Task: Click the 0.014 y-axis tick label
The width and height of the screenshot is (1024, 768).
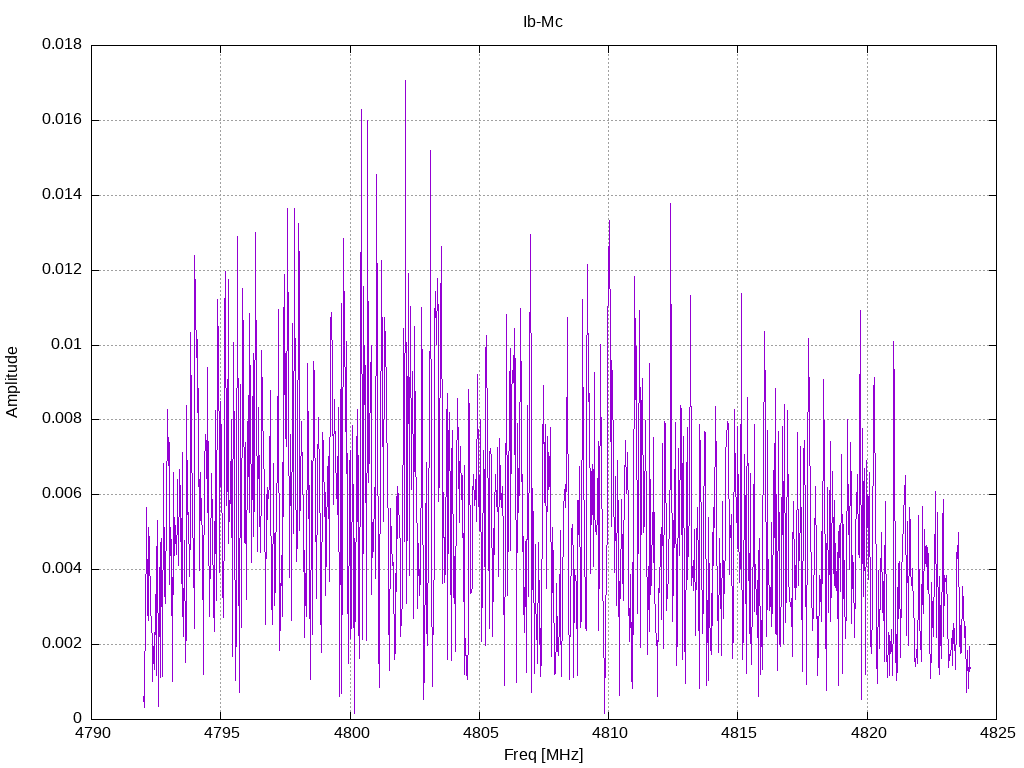Action: [x=62, y=194]
